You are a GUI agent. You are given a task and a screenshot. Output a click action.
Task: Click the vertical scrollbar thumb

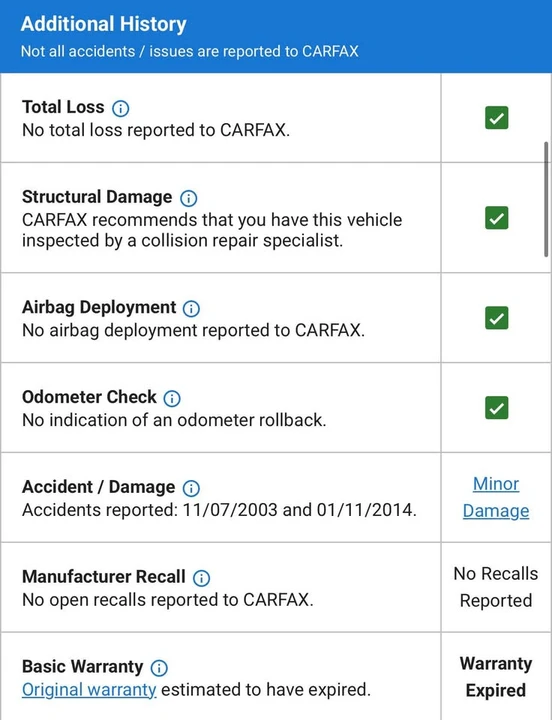point(546,199)
